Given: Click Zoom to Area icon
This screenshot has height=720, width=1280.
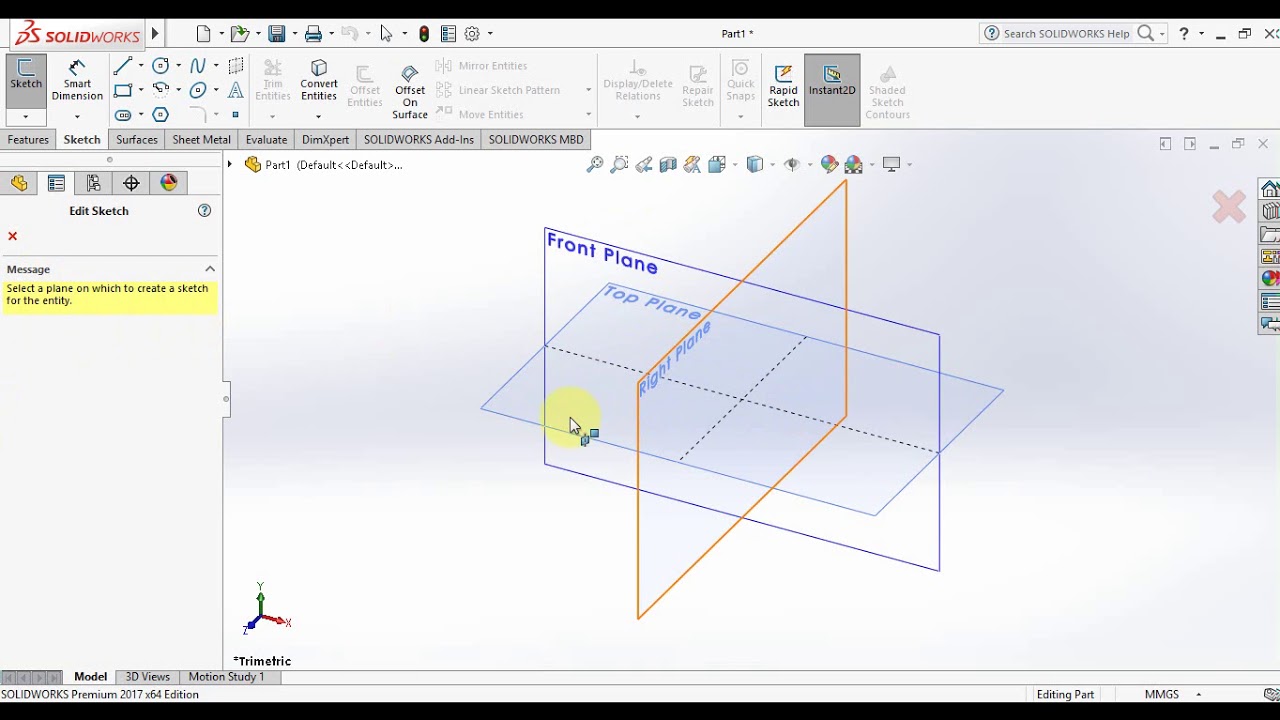Looking at the screenshot, I should pyautogui.click(x=619, y=164).
